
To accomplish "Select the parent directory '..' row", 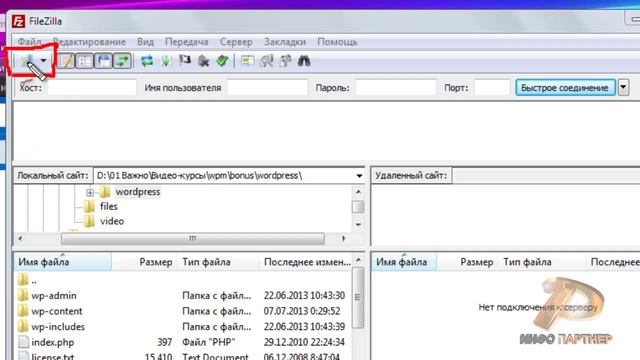I will (183, 280).
